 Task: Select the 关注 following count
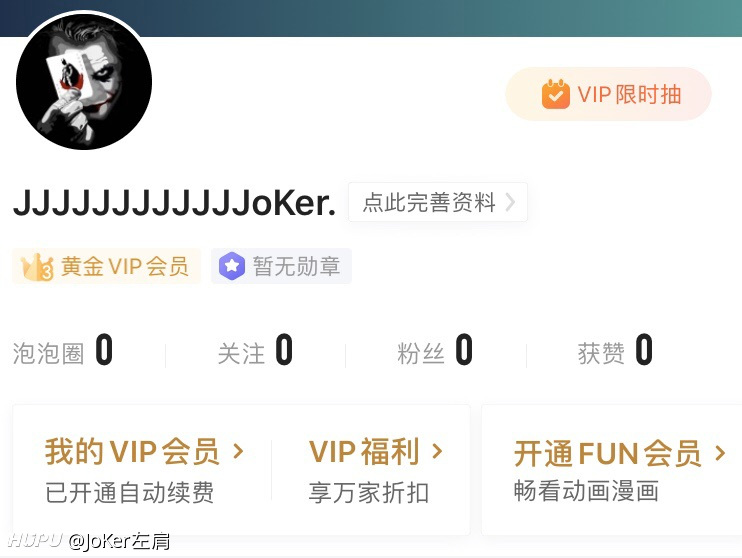[x=255, y=352]
